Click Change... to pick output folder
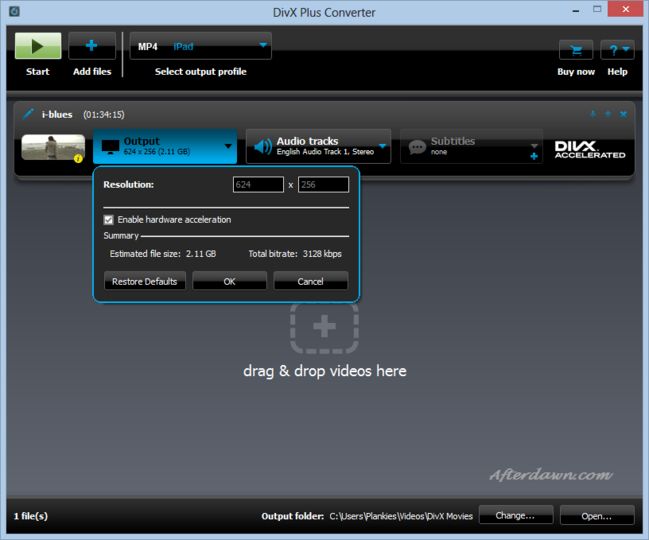The height and width of the screenshot is (540, 649). tap(516, 515)
